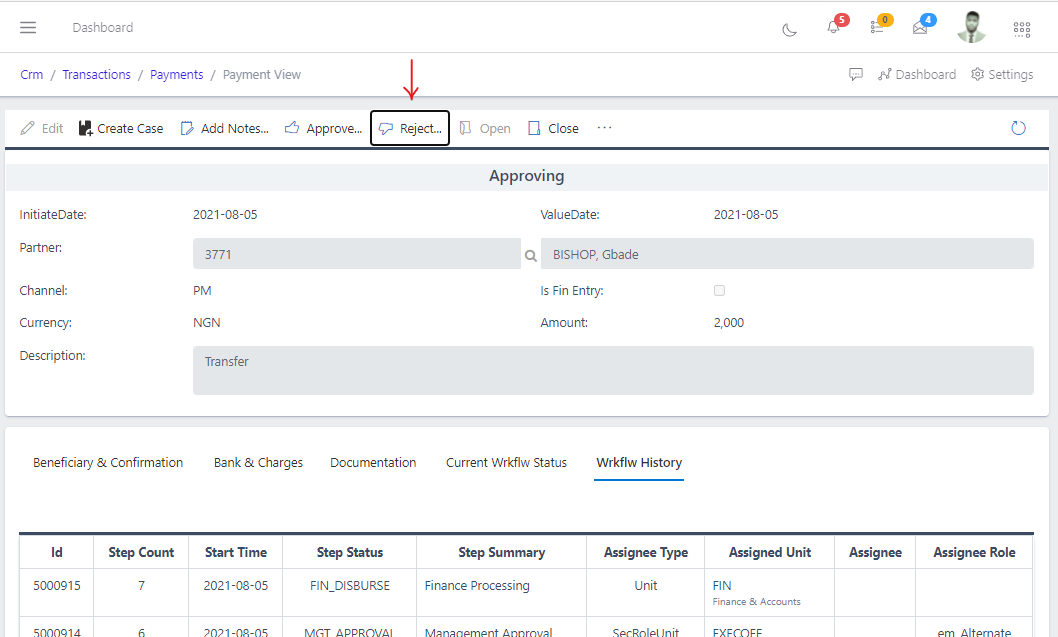Search partners using the magnifier in Partner field
This screenshot has height=637, width=1058.
530,256
